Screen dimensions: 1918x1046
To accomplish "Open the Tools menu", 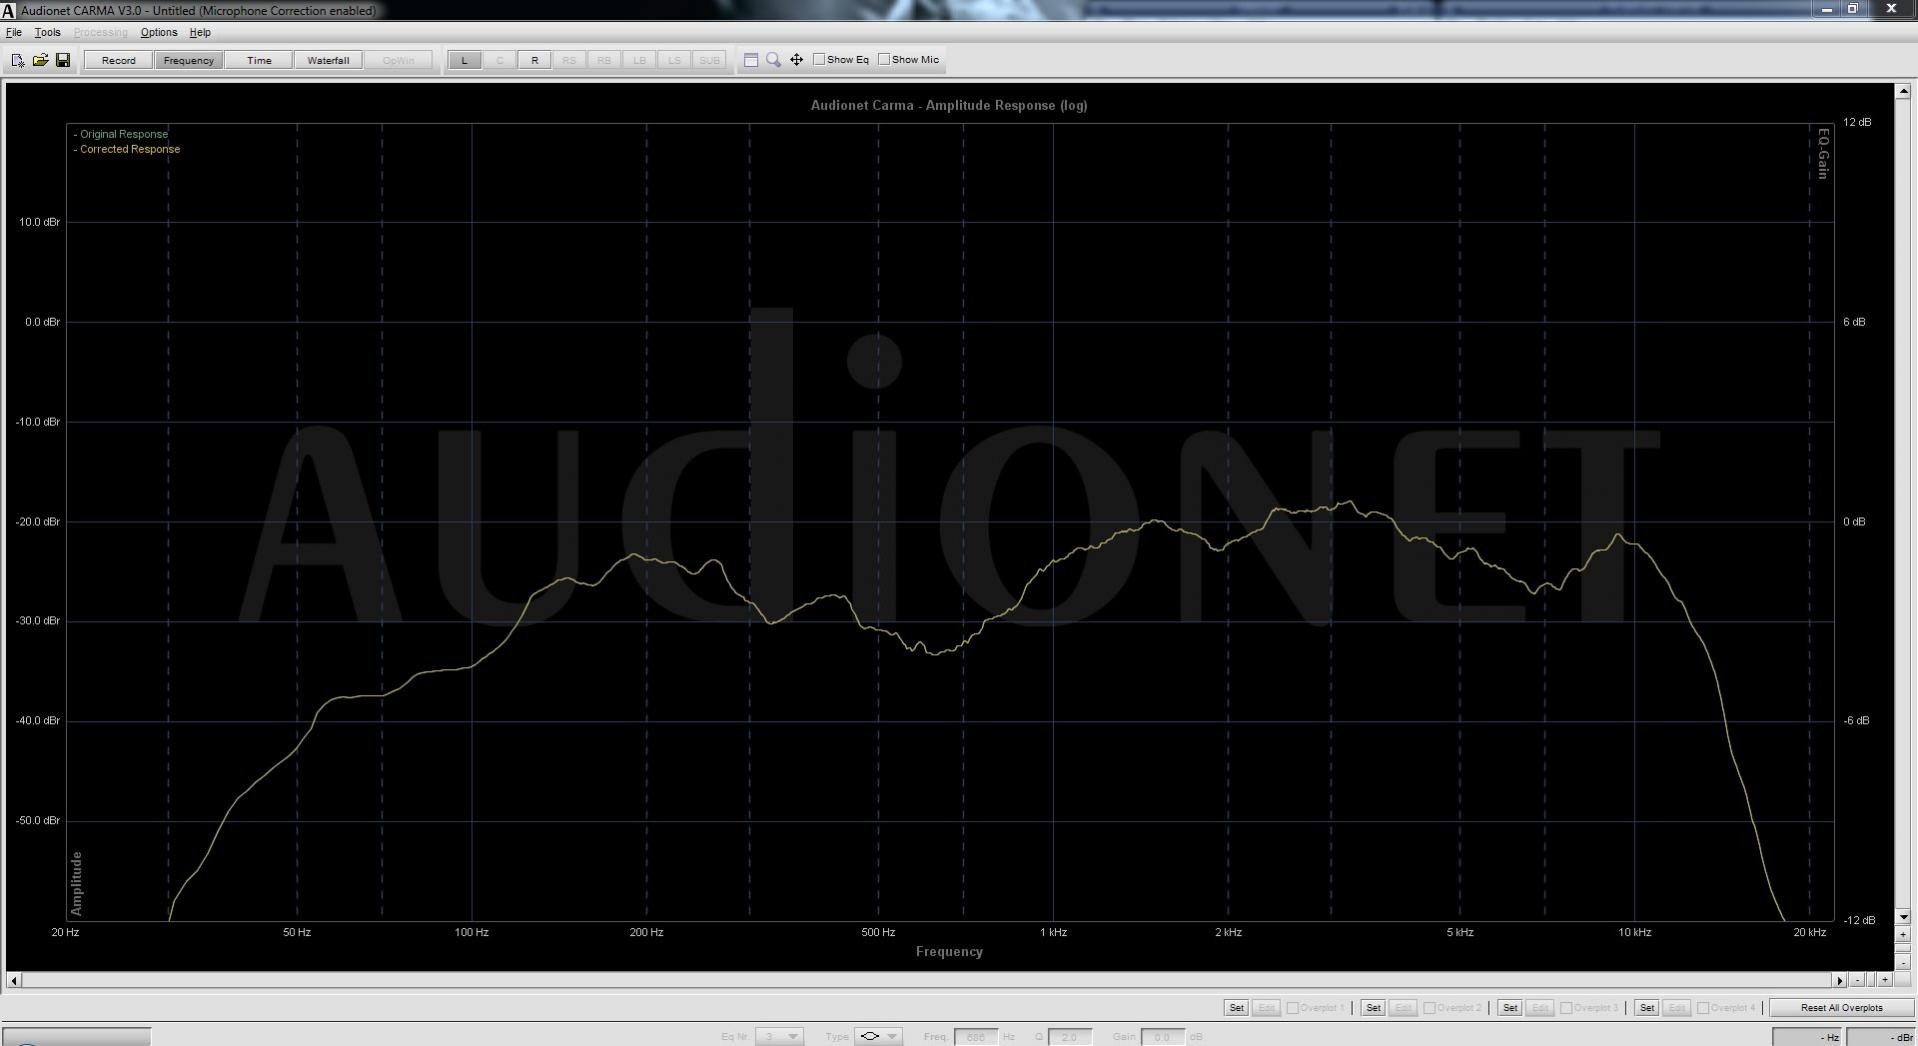I will [47, 33].
